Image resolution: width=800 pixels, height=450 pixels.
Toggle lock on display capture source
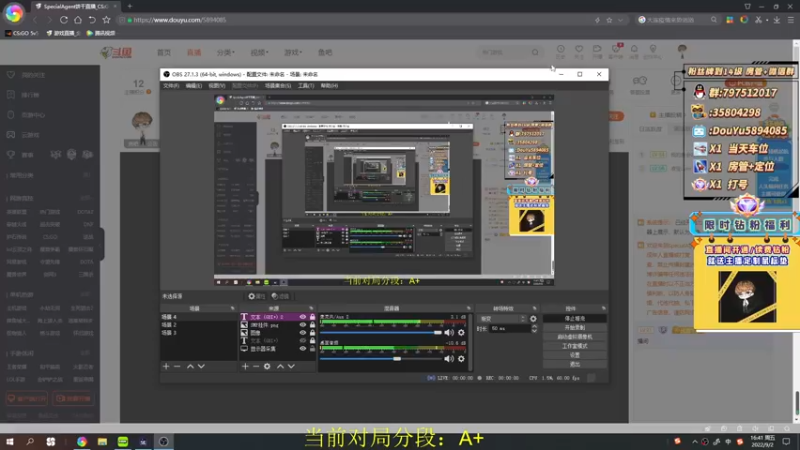tap(312, 349)
